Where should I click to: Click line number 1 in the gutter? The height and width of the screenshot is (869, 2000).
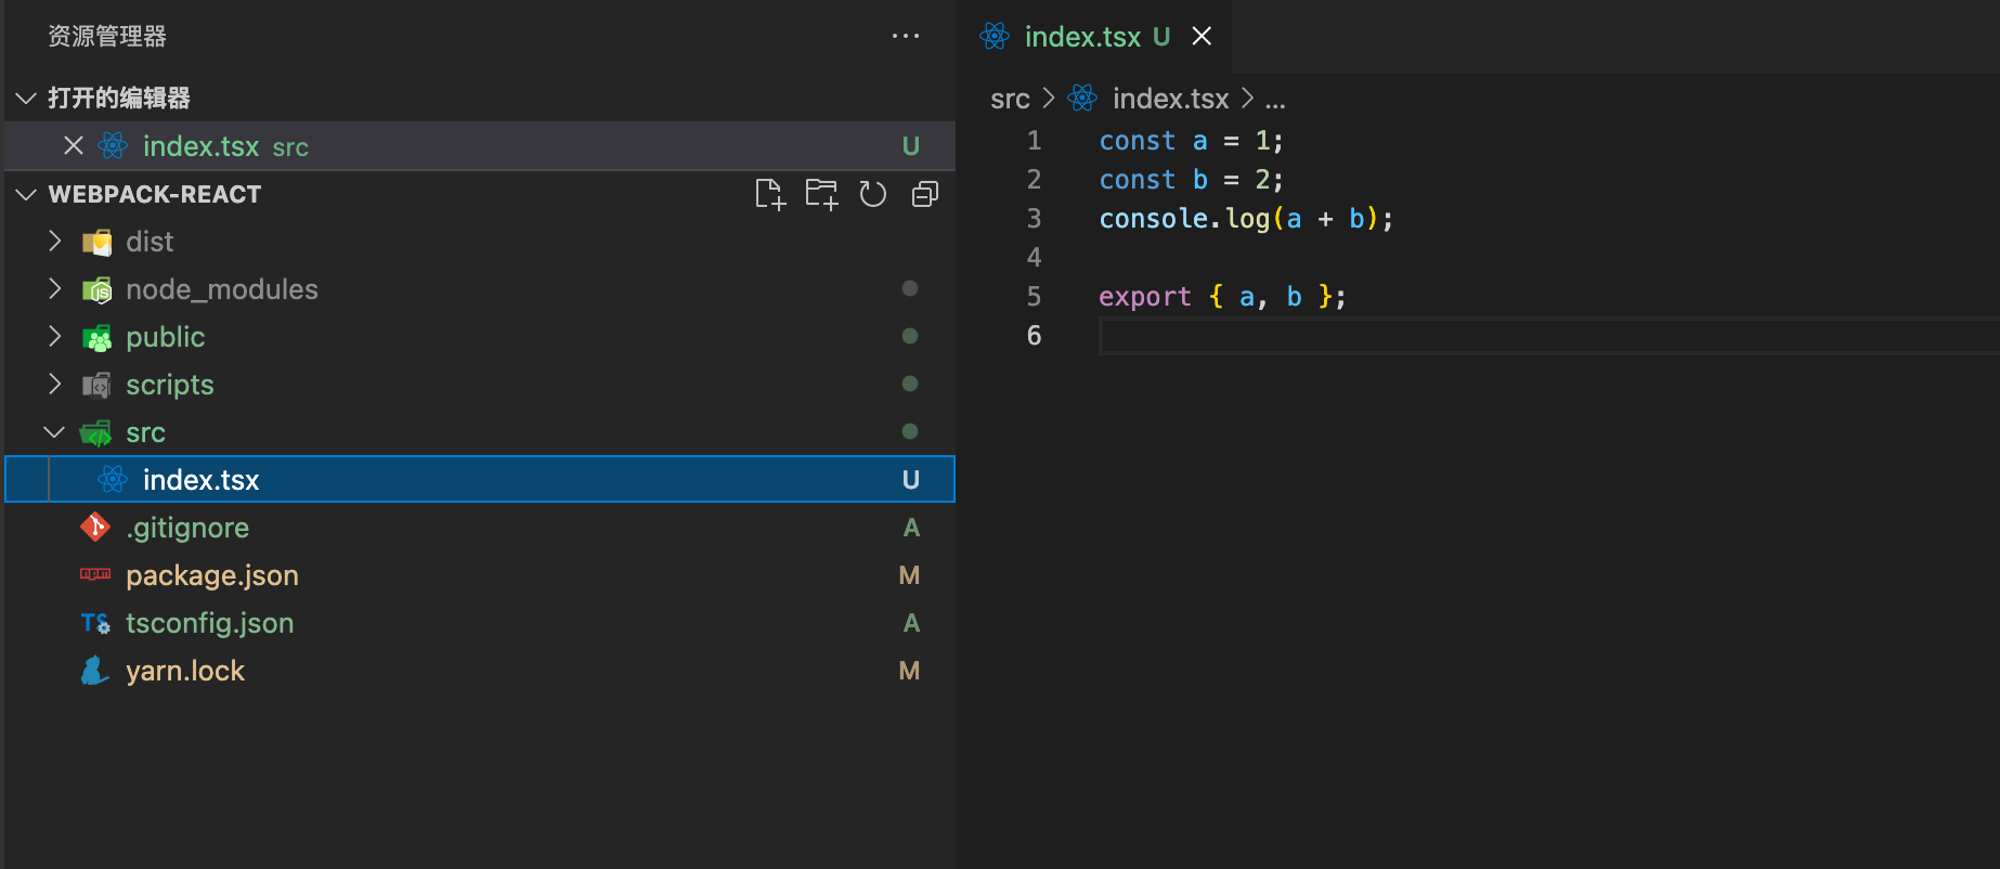click(1034, 141)
